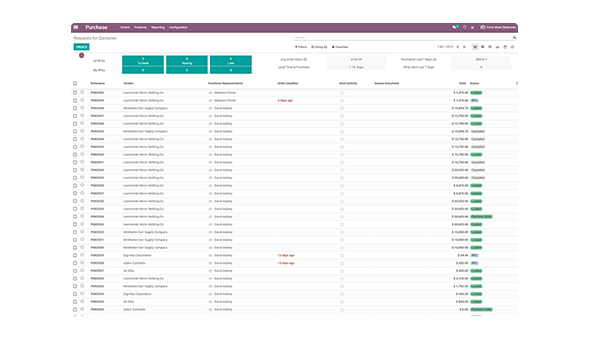
Task: Check the box for row P00229
Action: tap(75, 255)
